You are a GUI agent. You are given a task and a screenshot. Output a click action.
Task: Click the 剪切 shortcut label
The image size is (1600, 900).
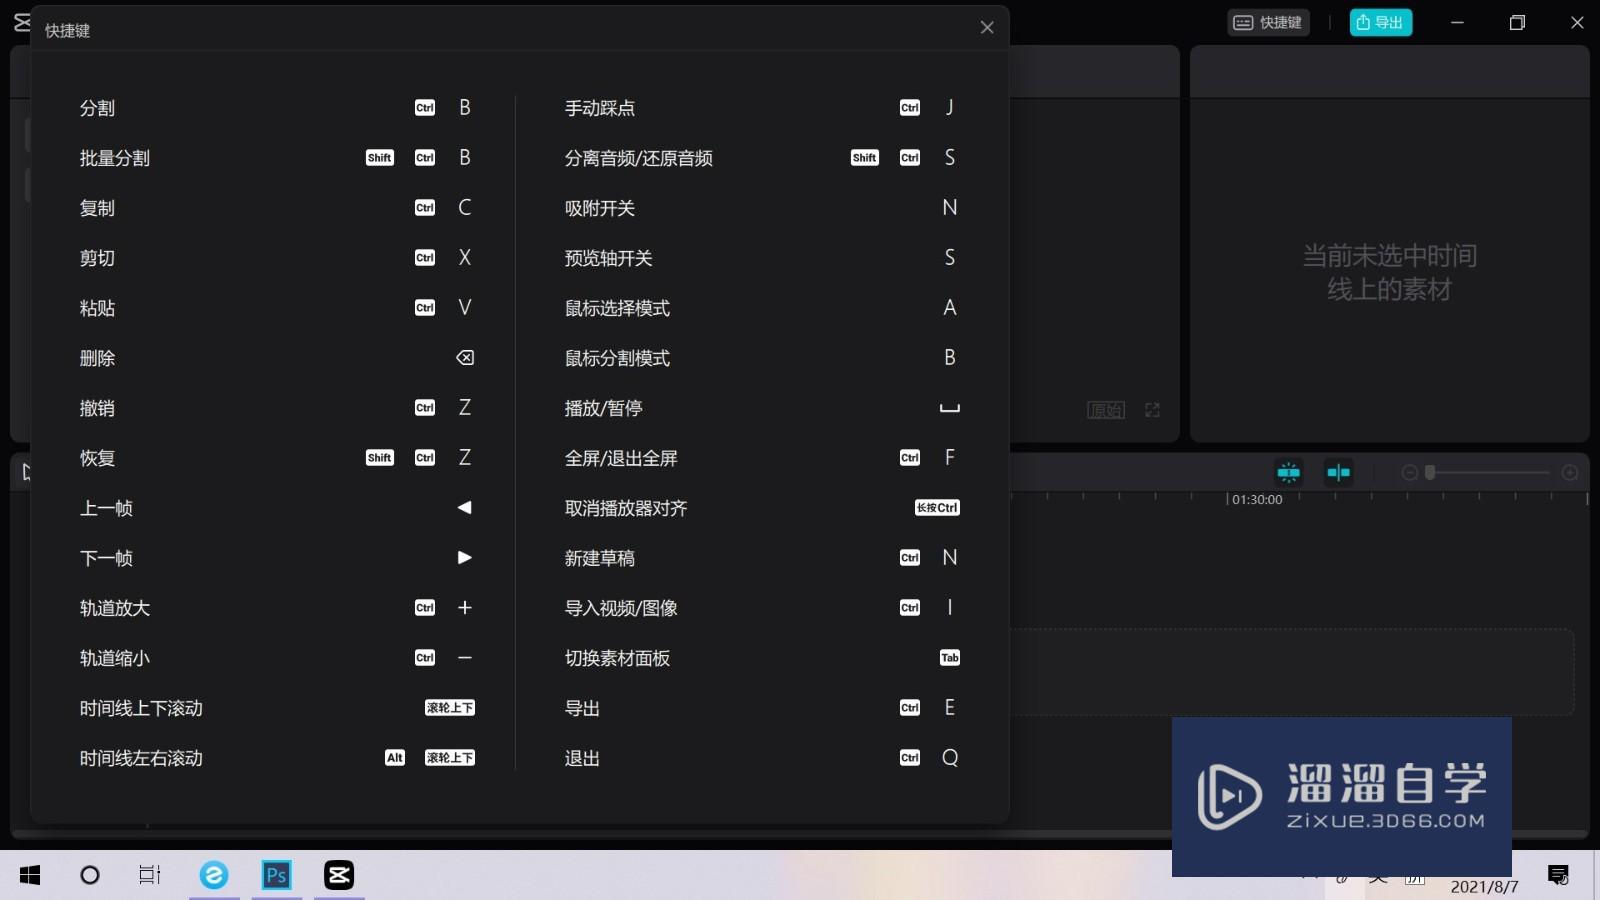pyautogui.click(x=97, y=258)
